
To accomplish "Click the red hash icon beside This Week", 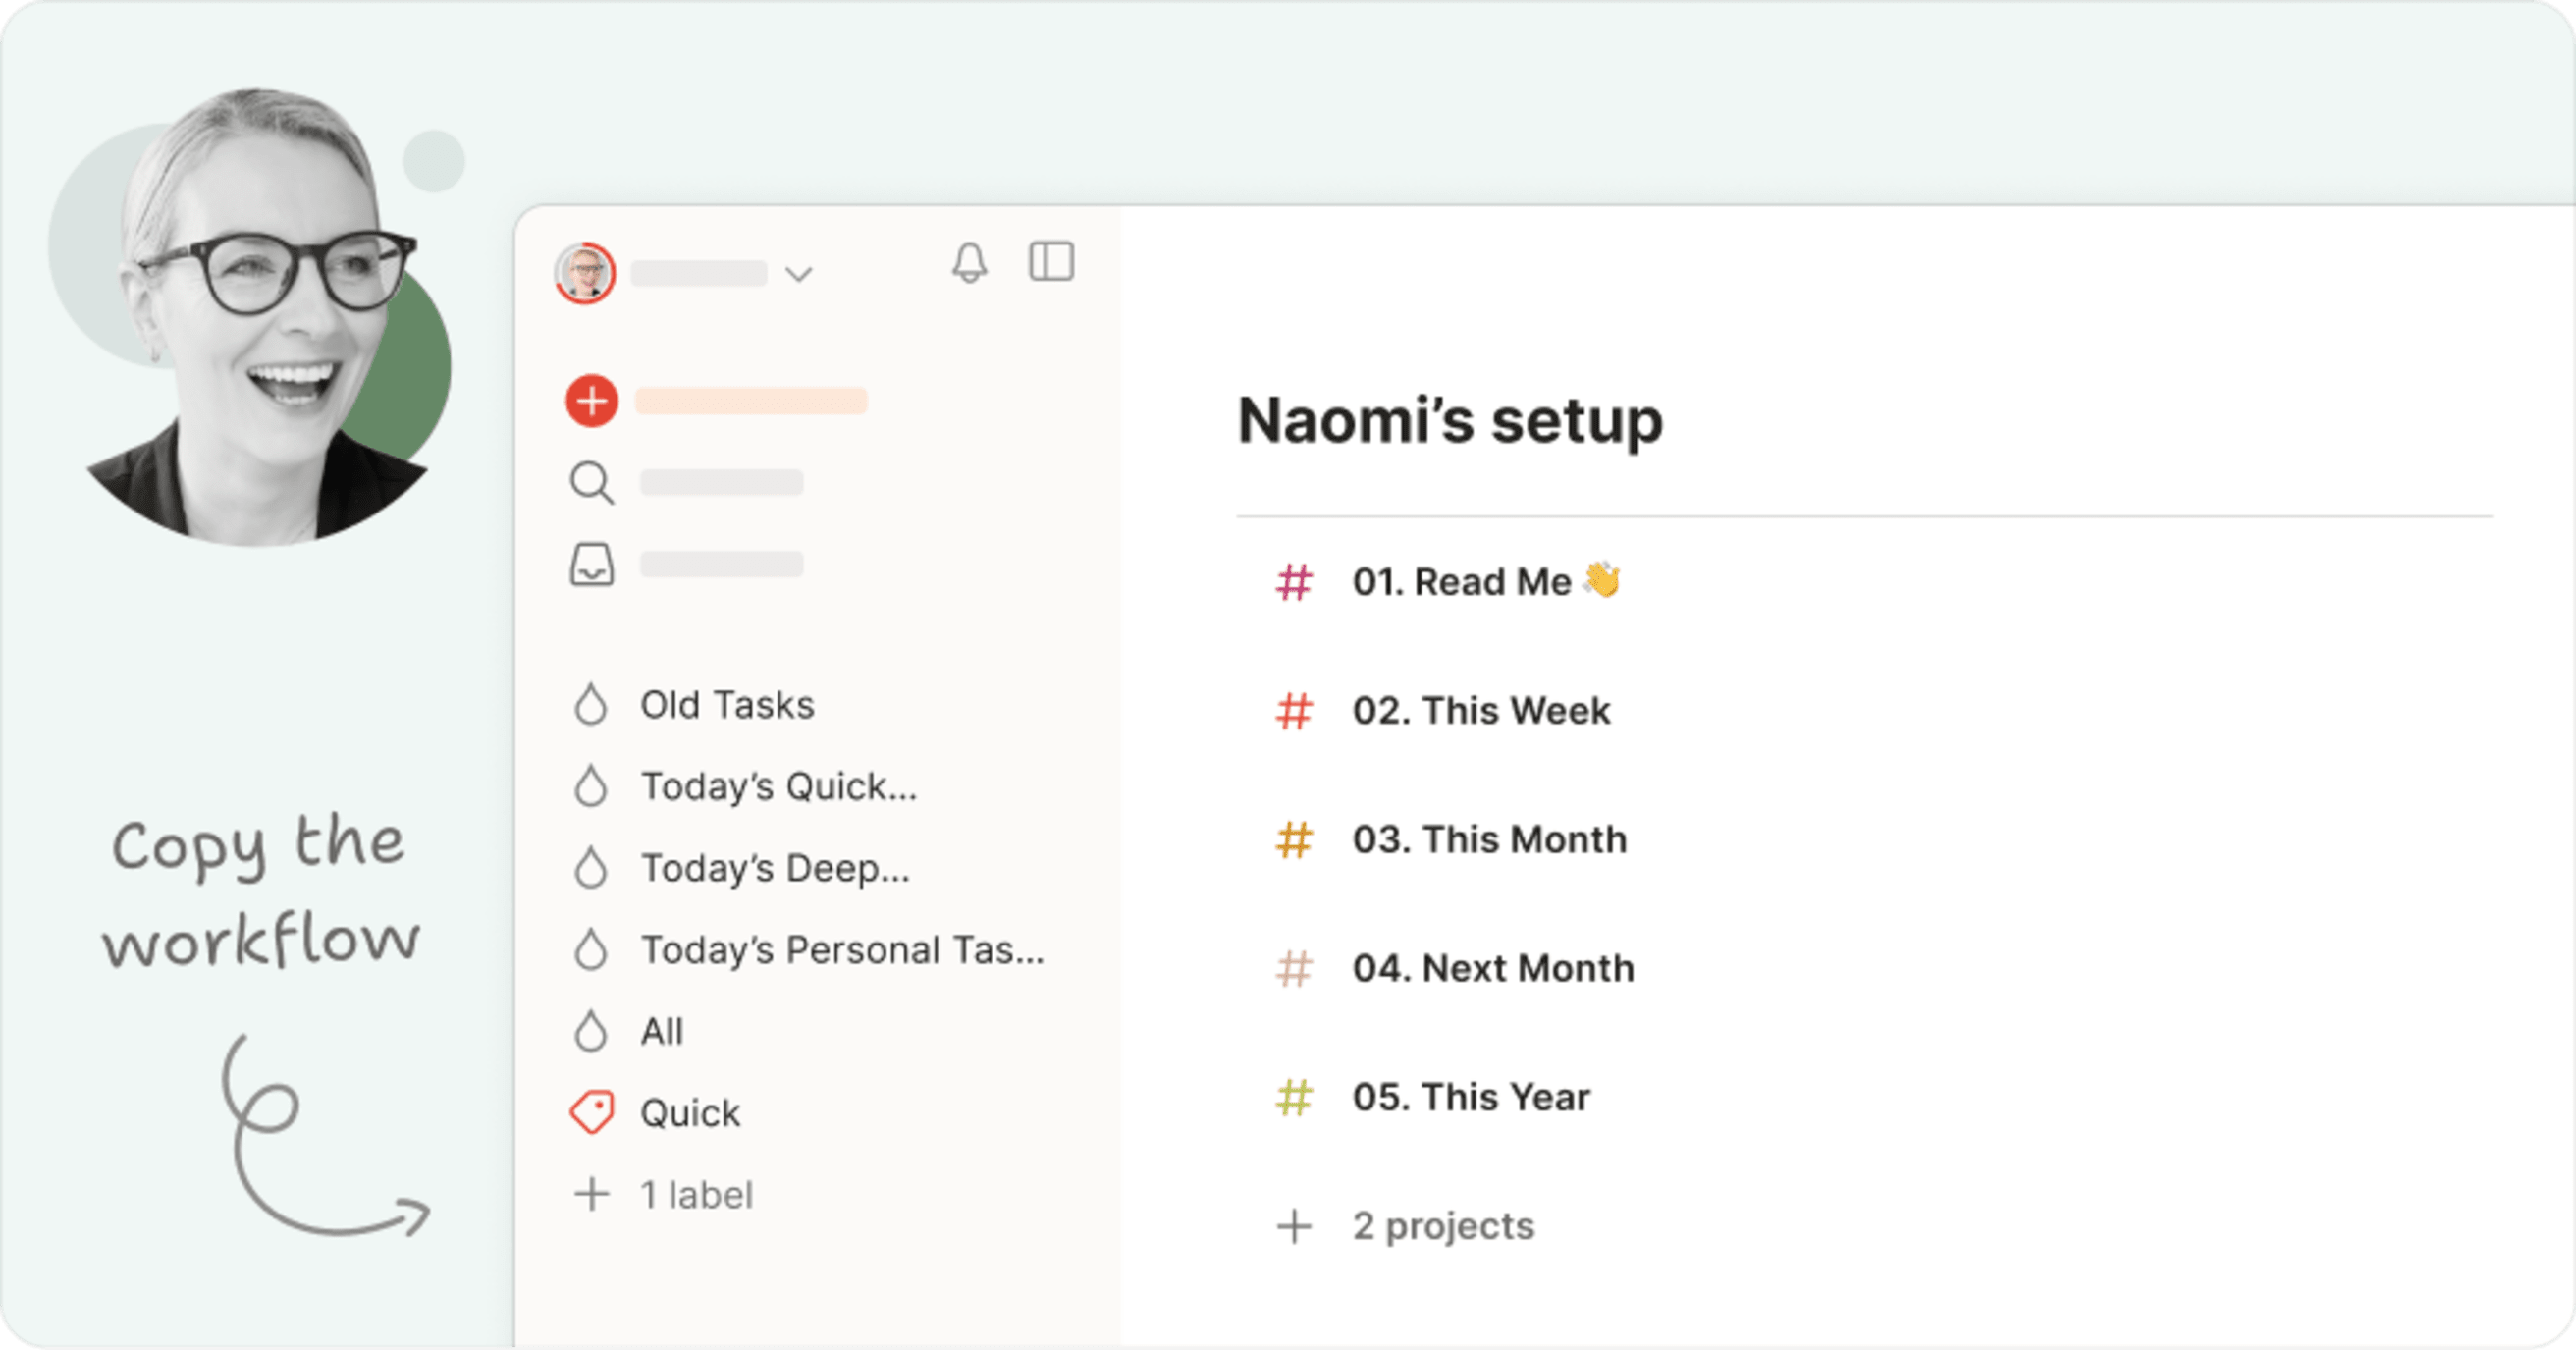I will click(1294, 711).
